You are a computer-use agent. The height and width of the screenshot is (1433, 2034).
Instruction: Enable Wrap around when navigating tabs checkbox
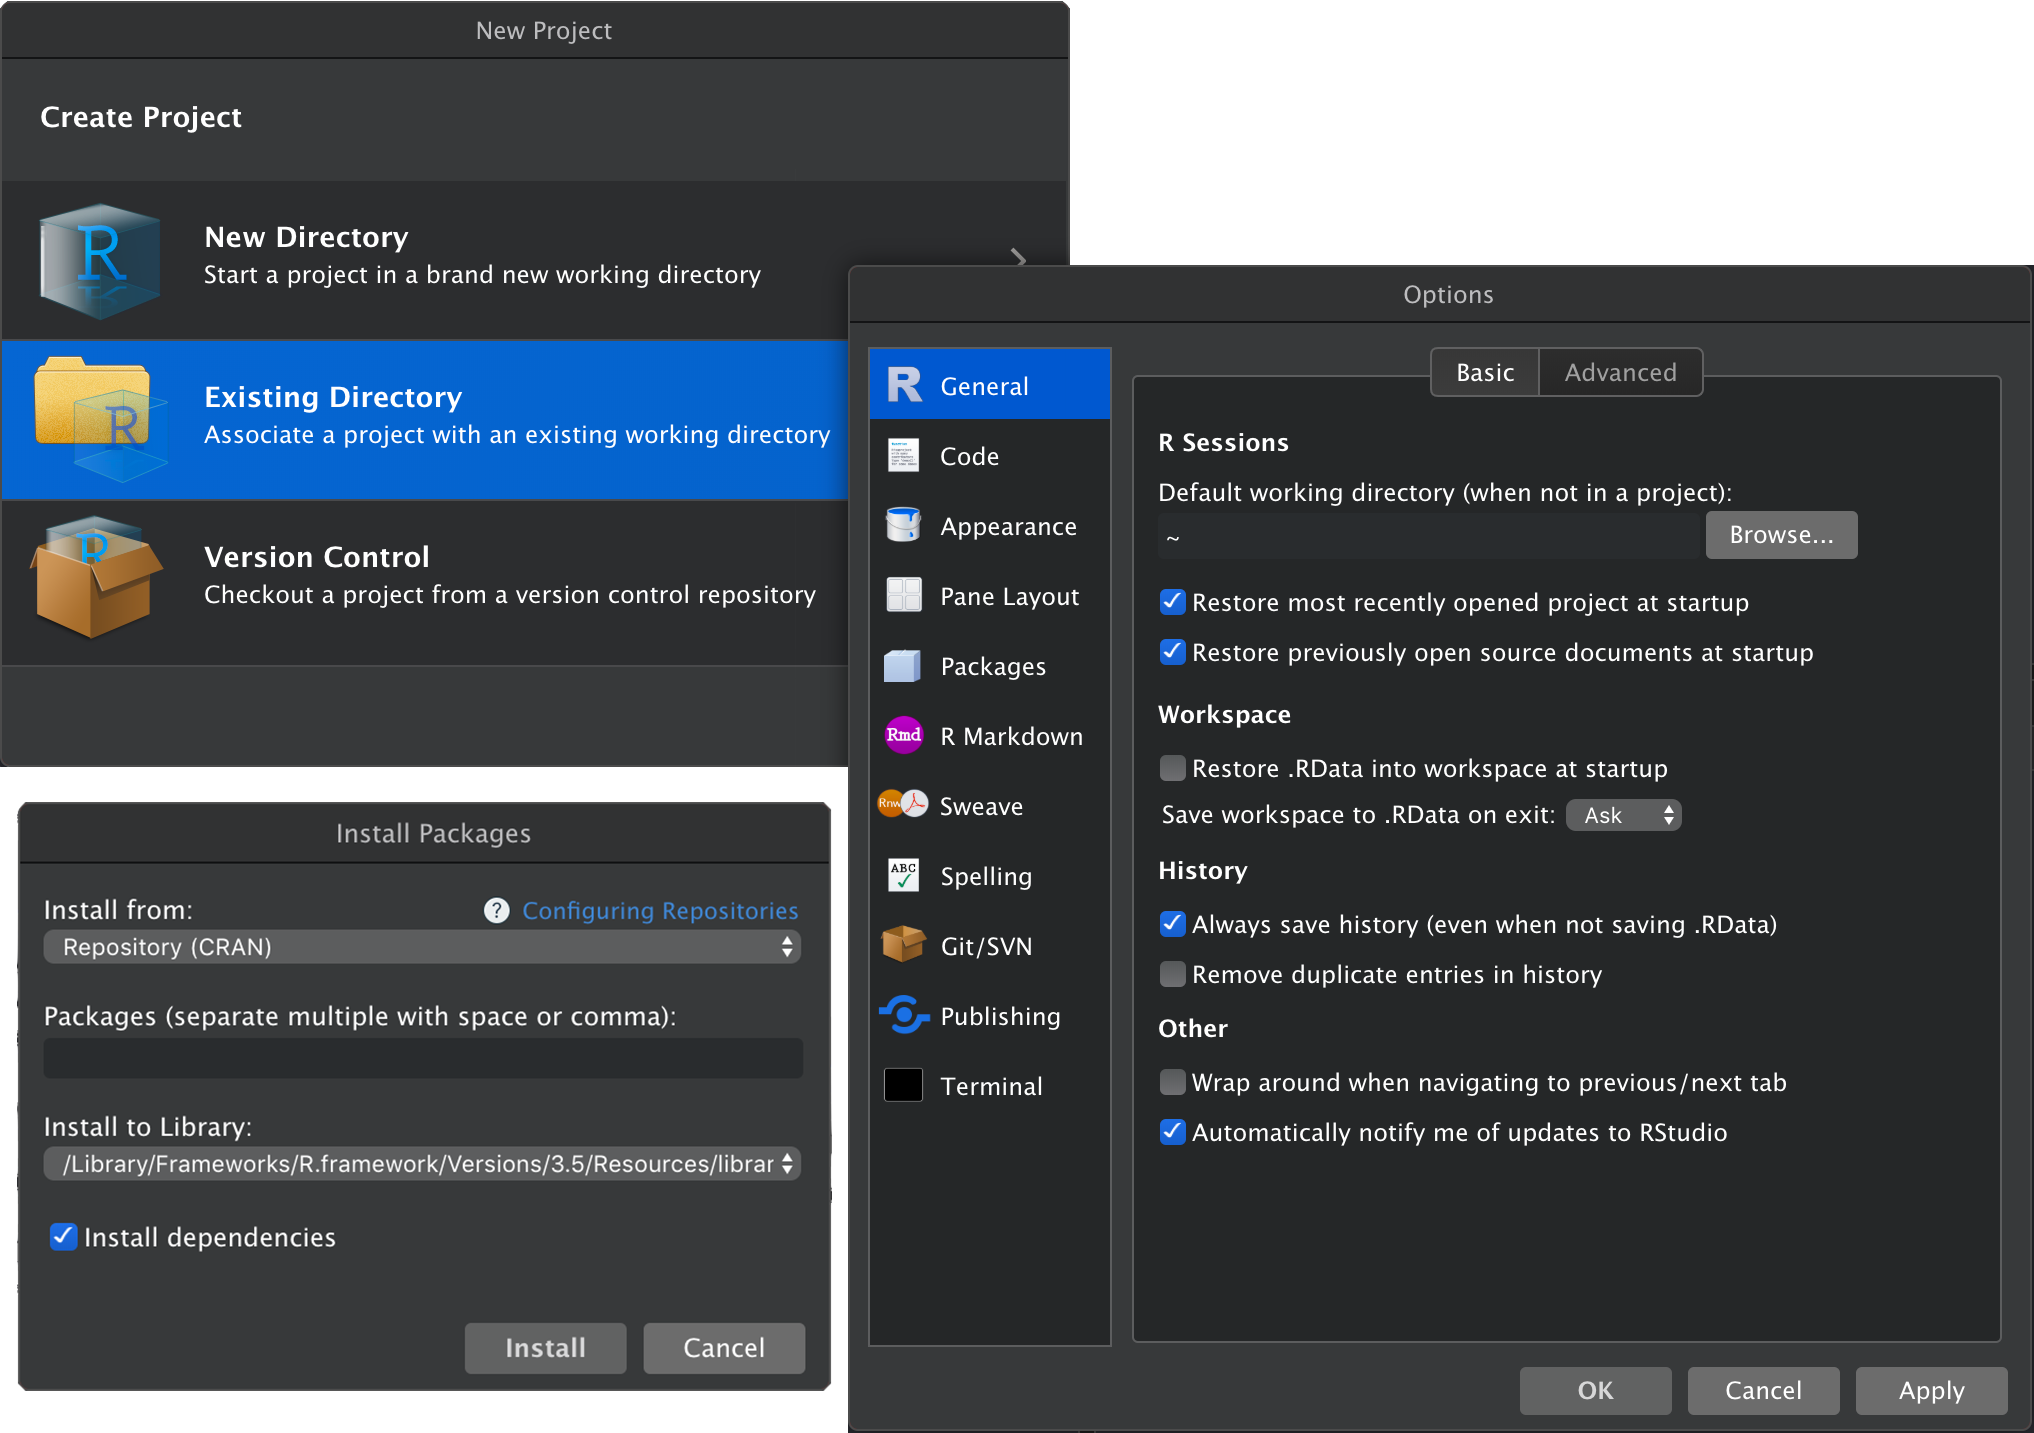(1173, 1082)
